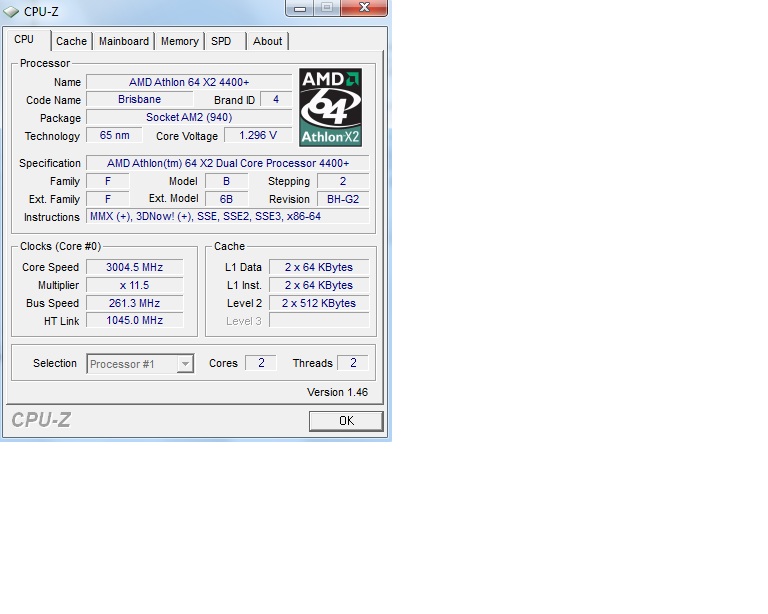
Task: Click the Level 2 value 2 x 512 KBytes
Action: 319,304
